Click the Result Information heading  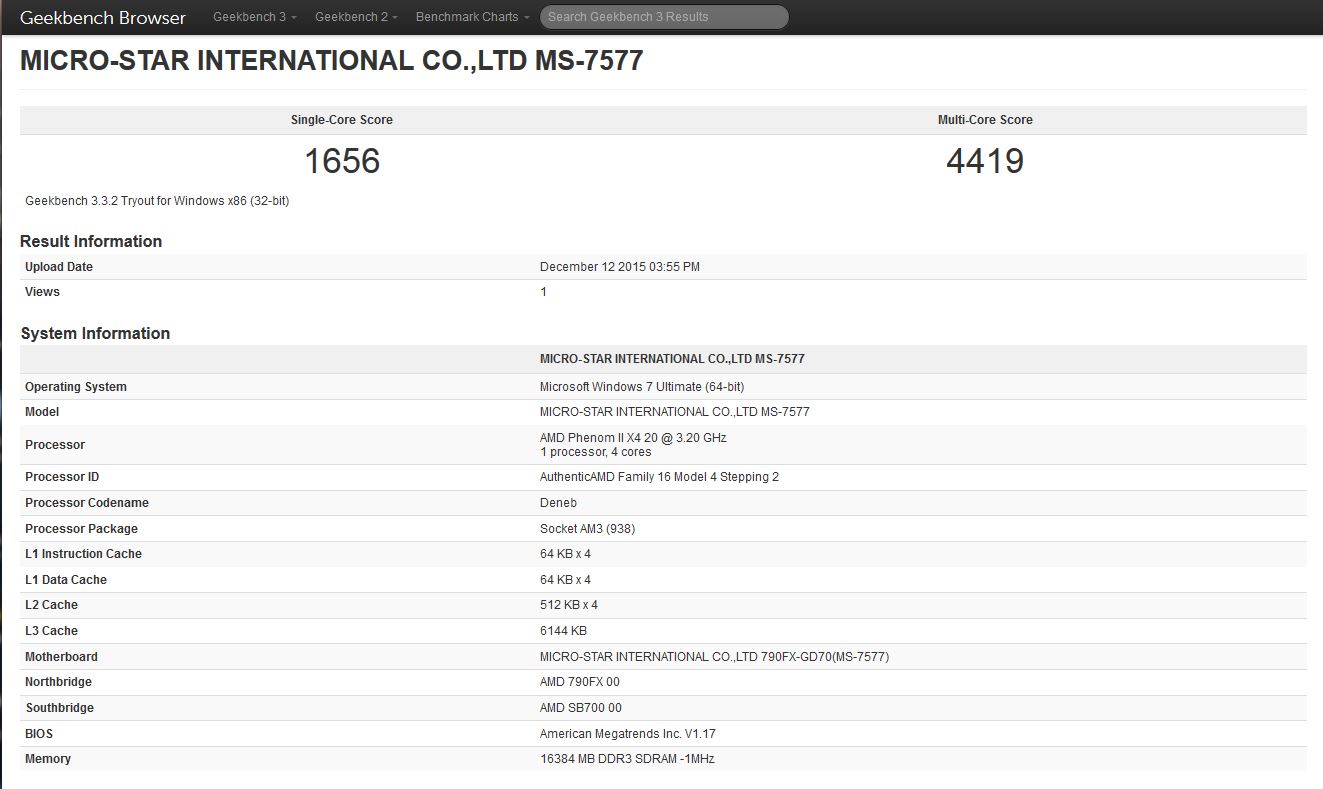click(x=91, y=241)
